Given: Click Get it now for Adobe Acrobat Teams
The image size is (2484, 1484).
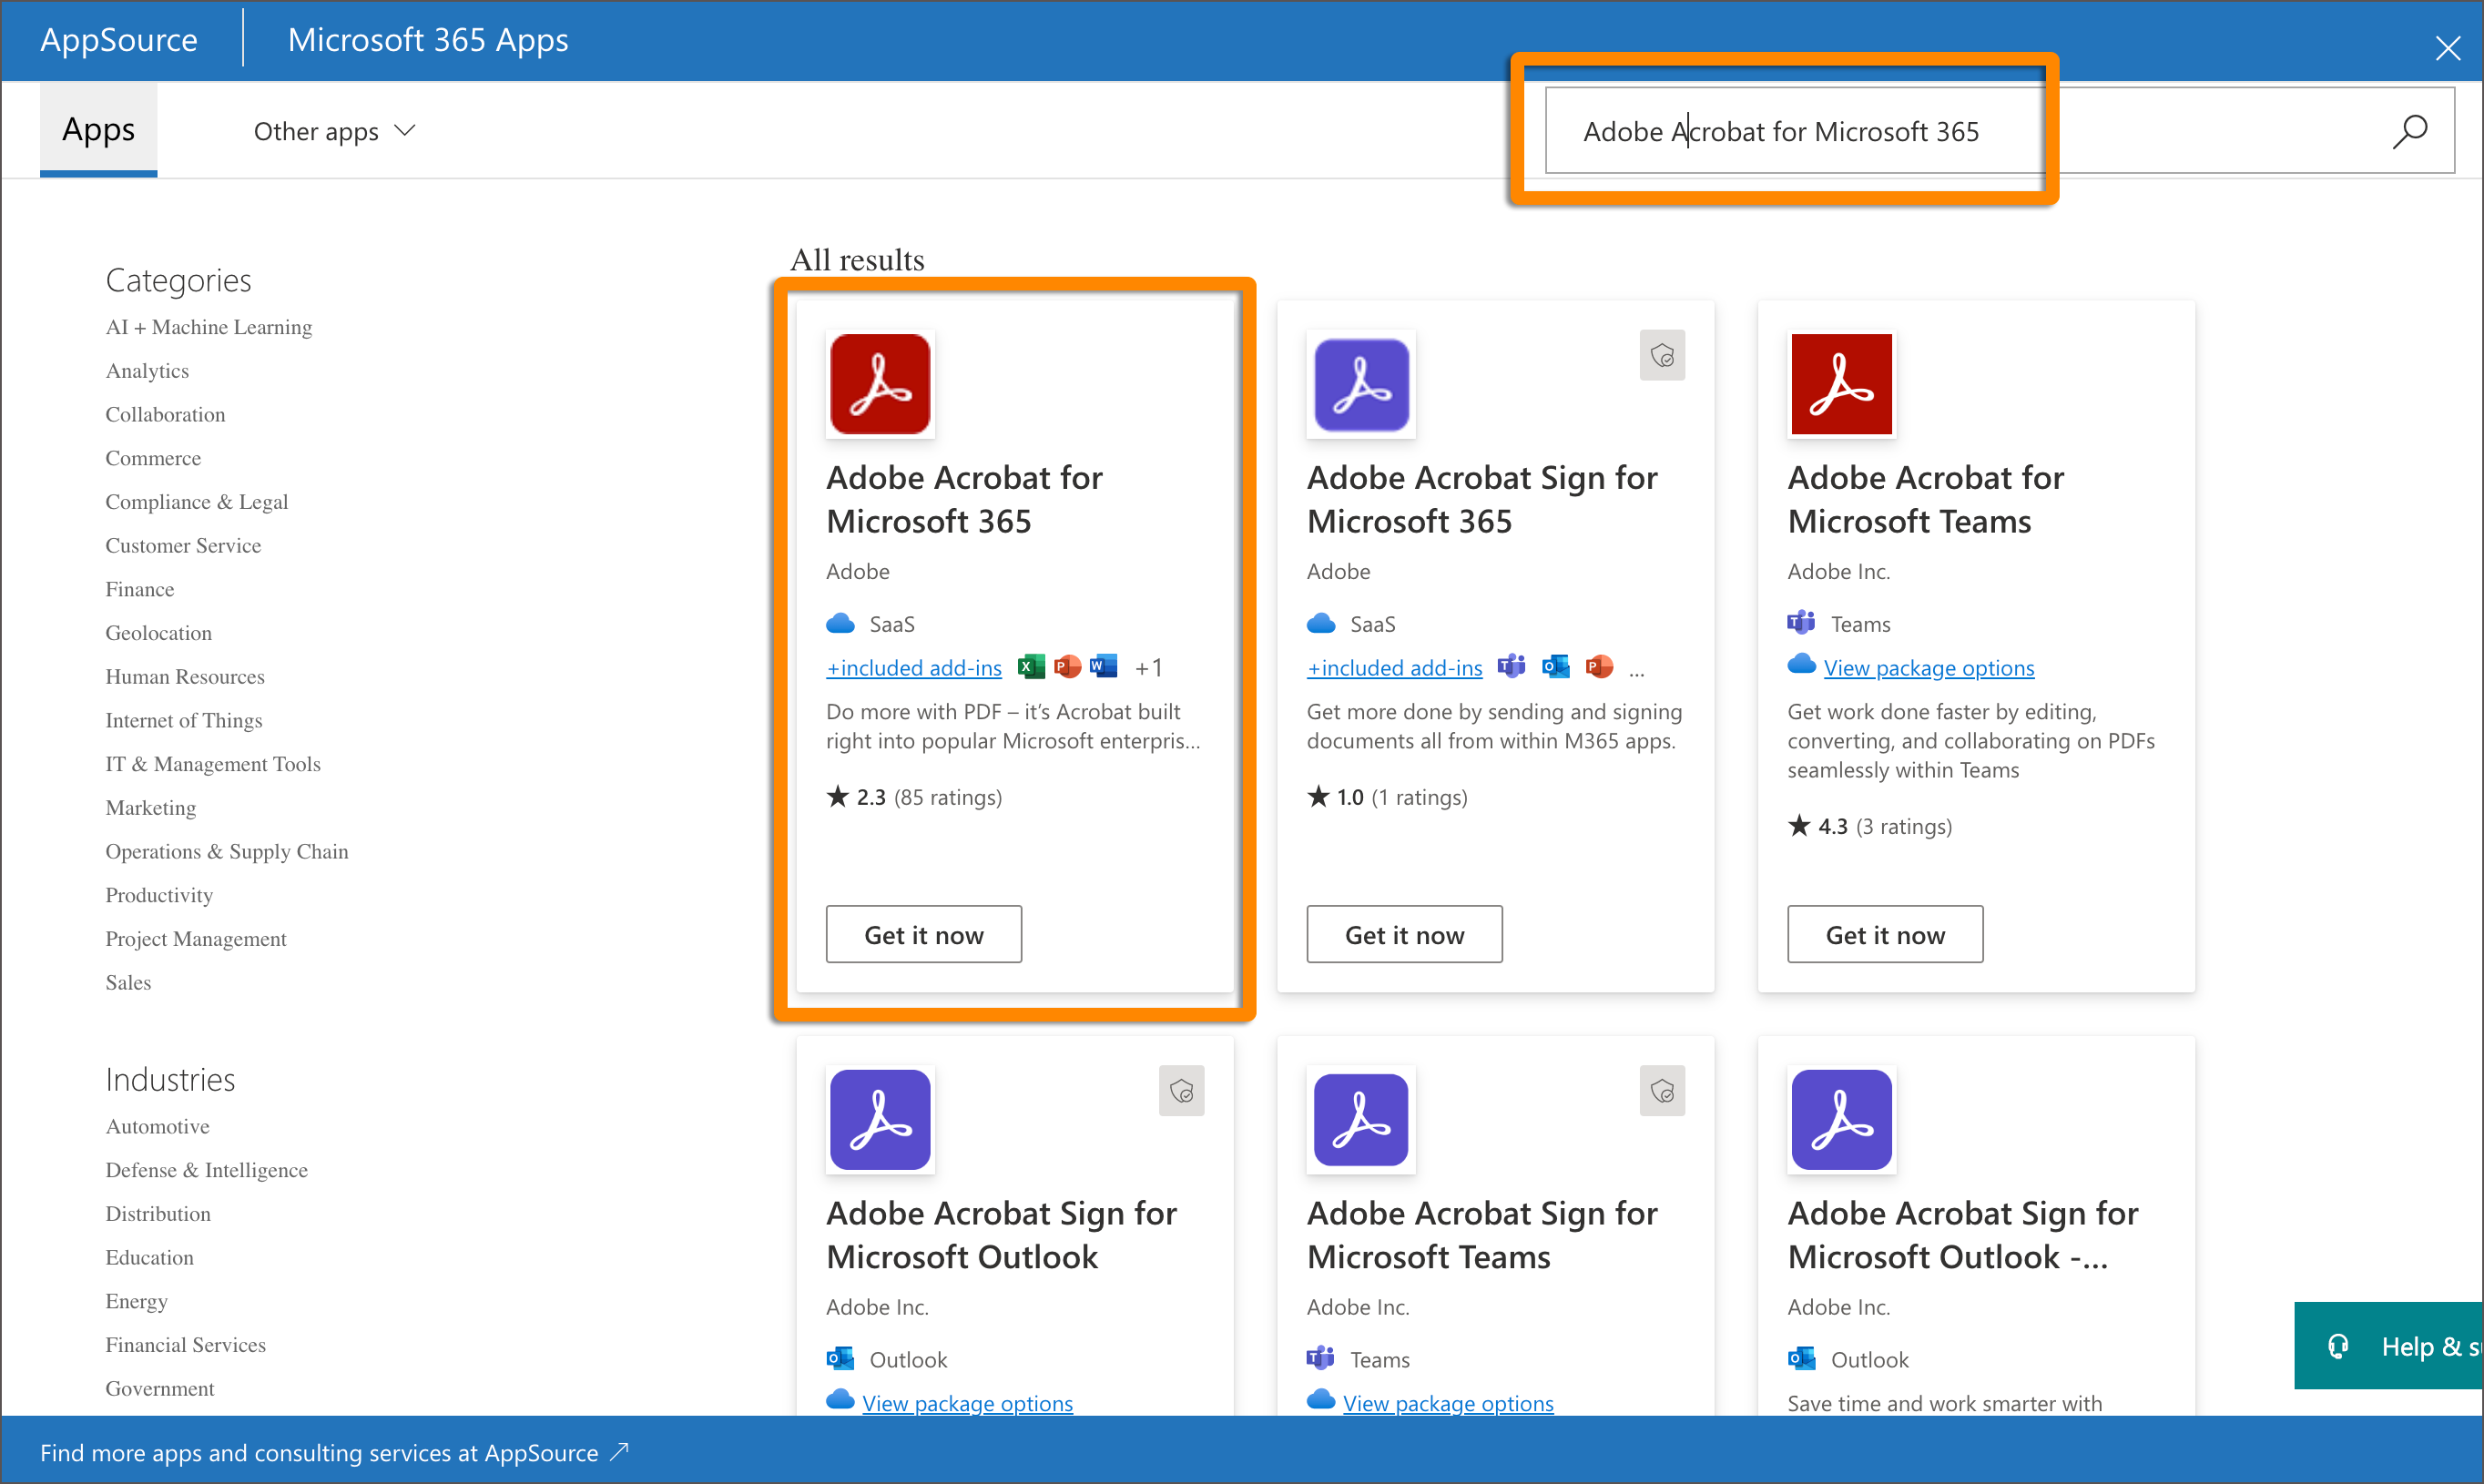Looking at the screenshot, I should (x=1884, y=934).
